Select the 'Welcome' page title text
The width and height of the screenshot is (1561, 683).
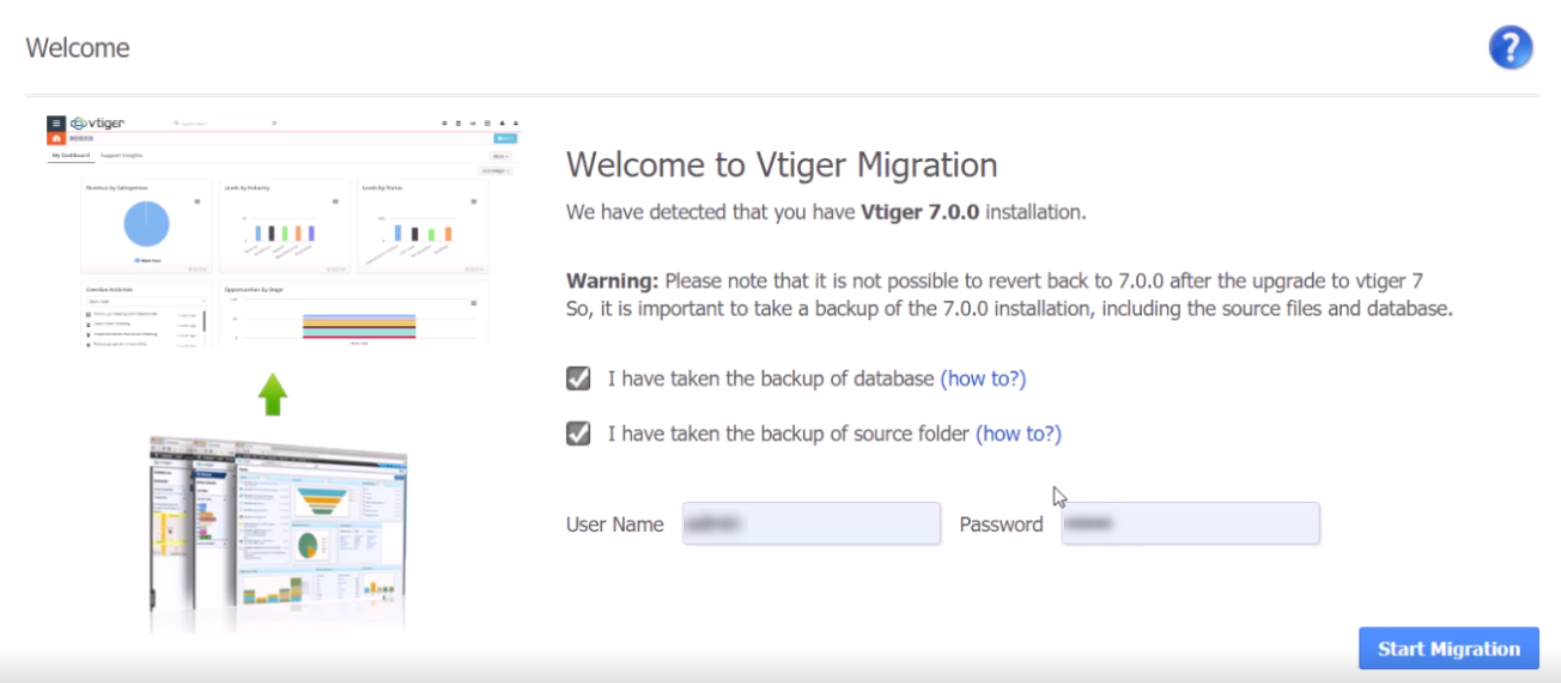click(x=77, y=48)
